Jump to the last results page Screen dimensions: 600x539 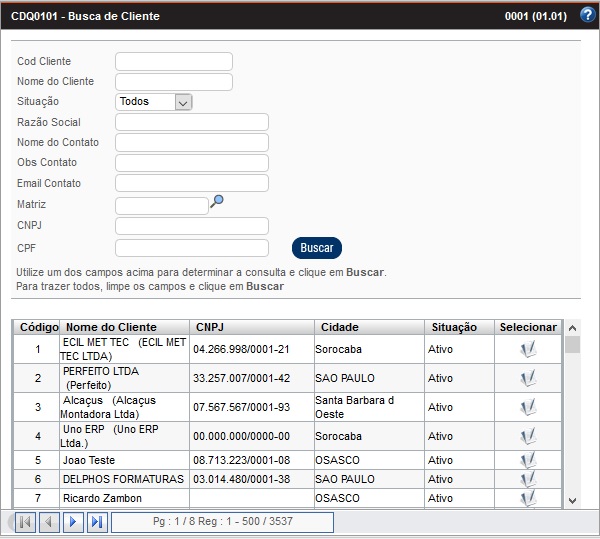(x=97, y=522)
